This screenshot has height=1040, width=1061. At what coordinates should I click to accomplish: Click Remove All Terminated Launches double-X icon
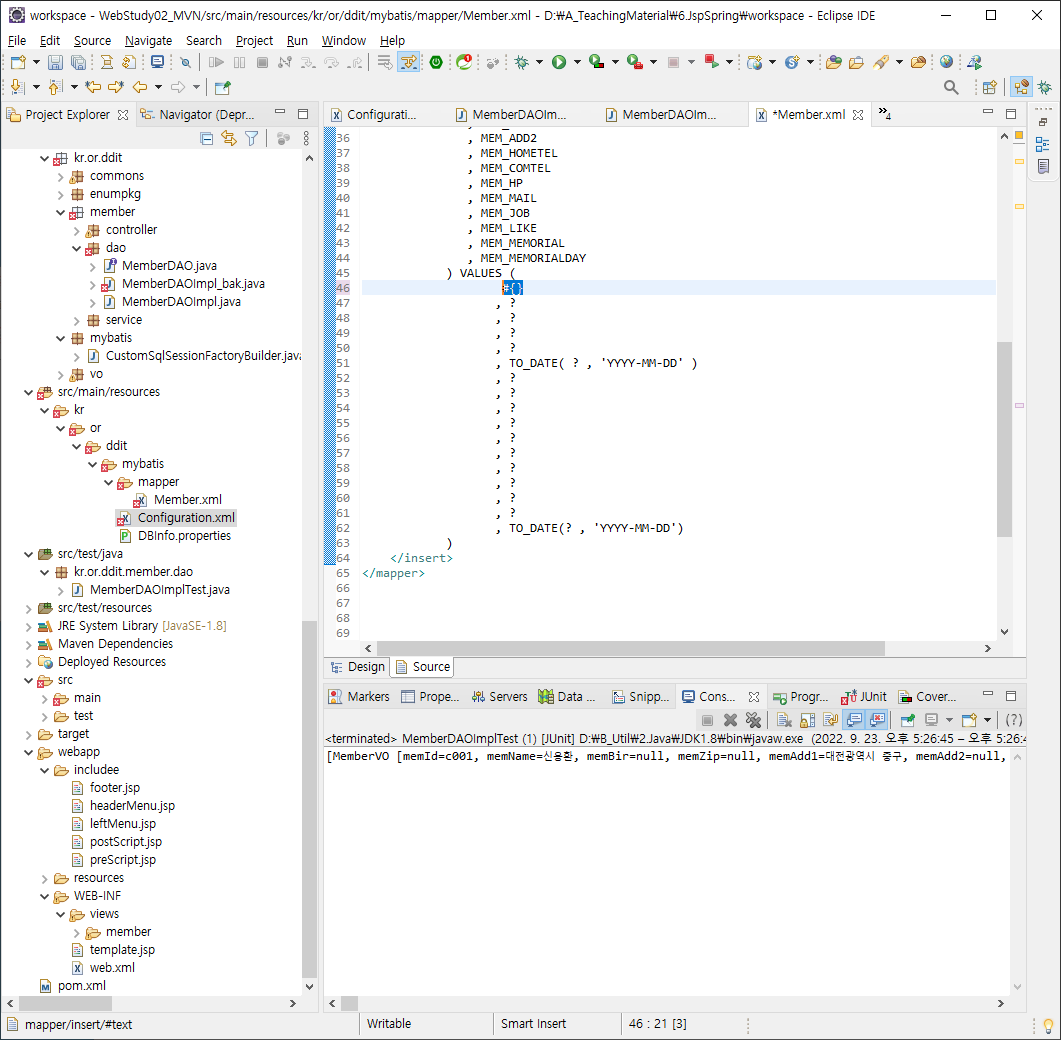click(x=753, y=720)
